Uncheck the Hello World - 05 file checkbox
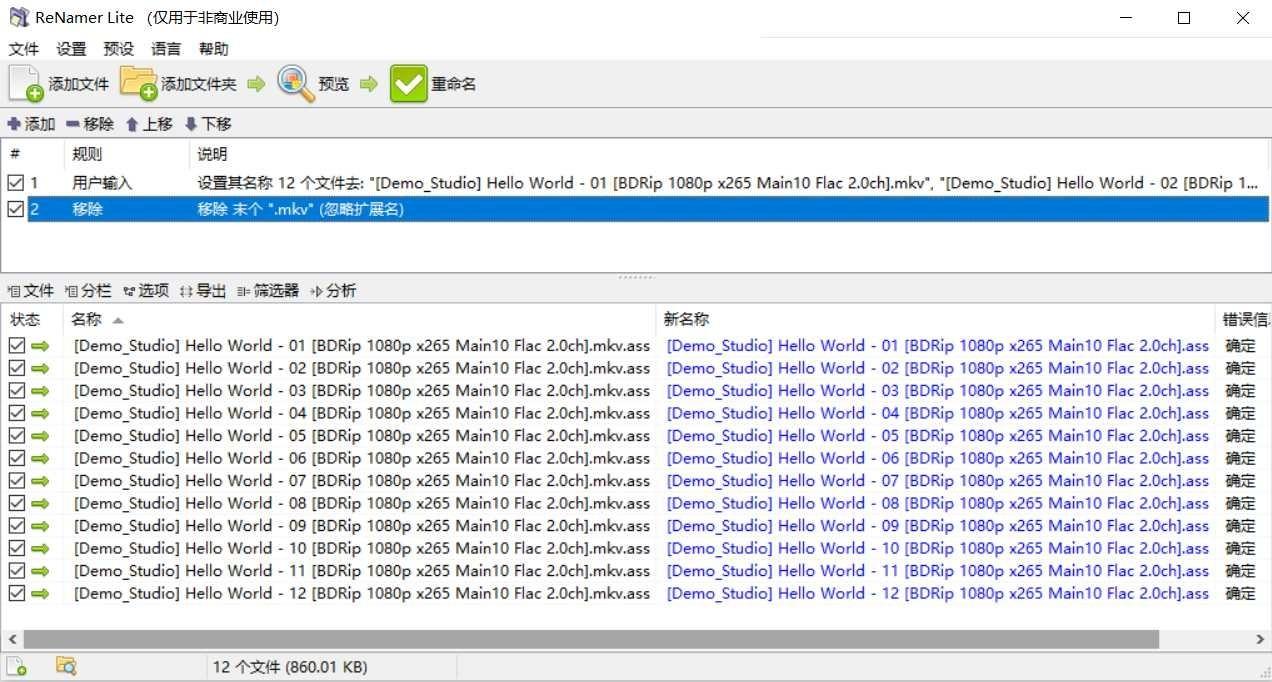The height and width of the screenshot is (682, 1272). click(16, 436)
